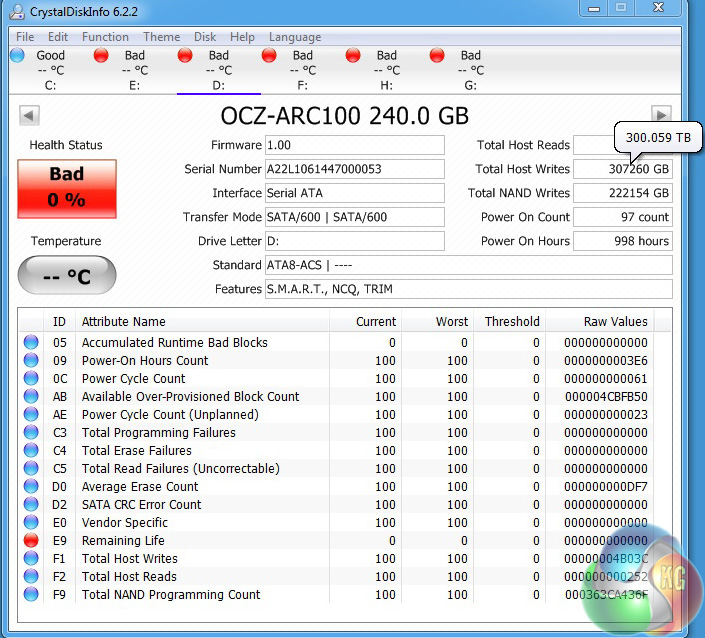The width and height of the screenshot is (705, 638).
Task: Select the Good status C: drive icon
Action: tap(17, 56)
